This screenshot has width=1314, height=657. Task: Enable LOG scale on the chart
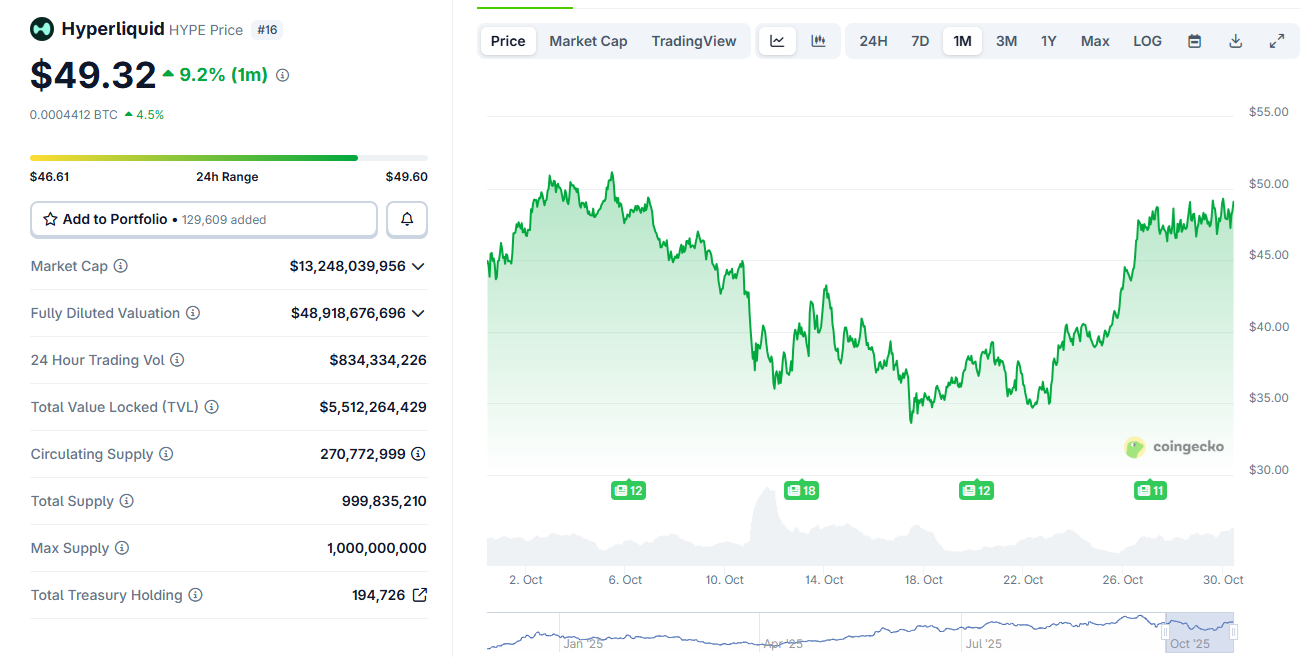click(1147, 41)
